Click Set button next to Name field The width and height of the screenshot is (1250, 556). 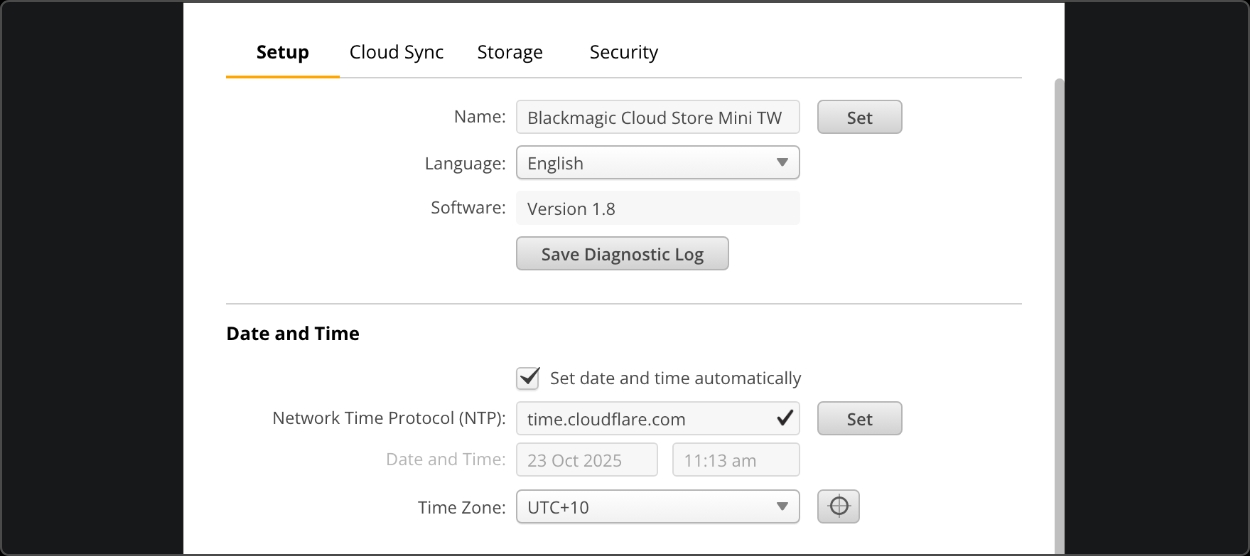pyautogui.click(x=859, y=117)
